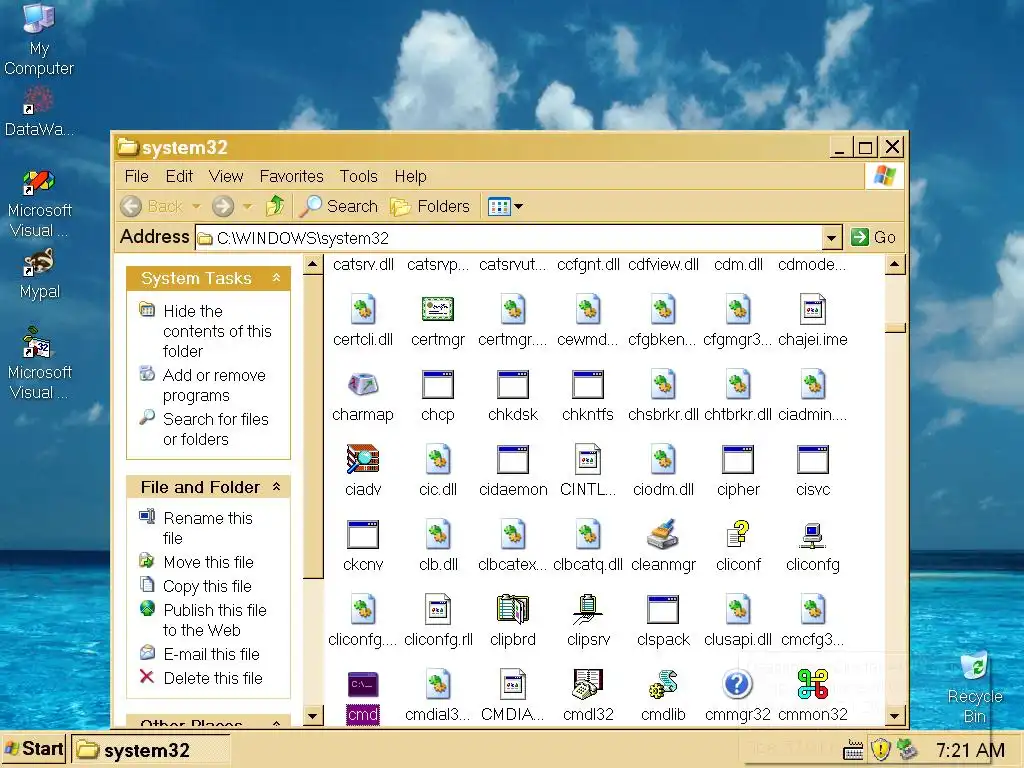Collapse the Other Places panel
Viewport: 1024px width, 768px height.
(276, 722)
